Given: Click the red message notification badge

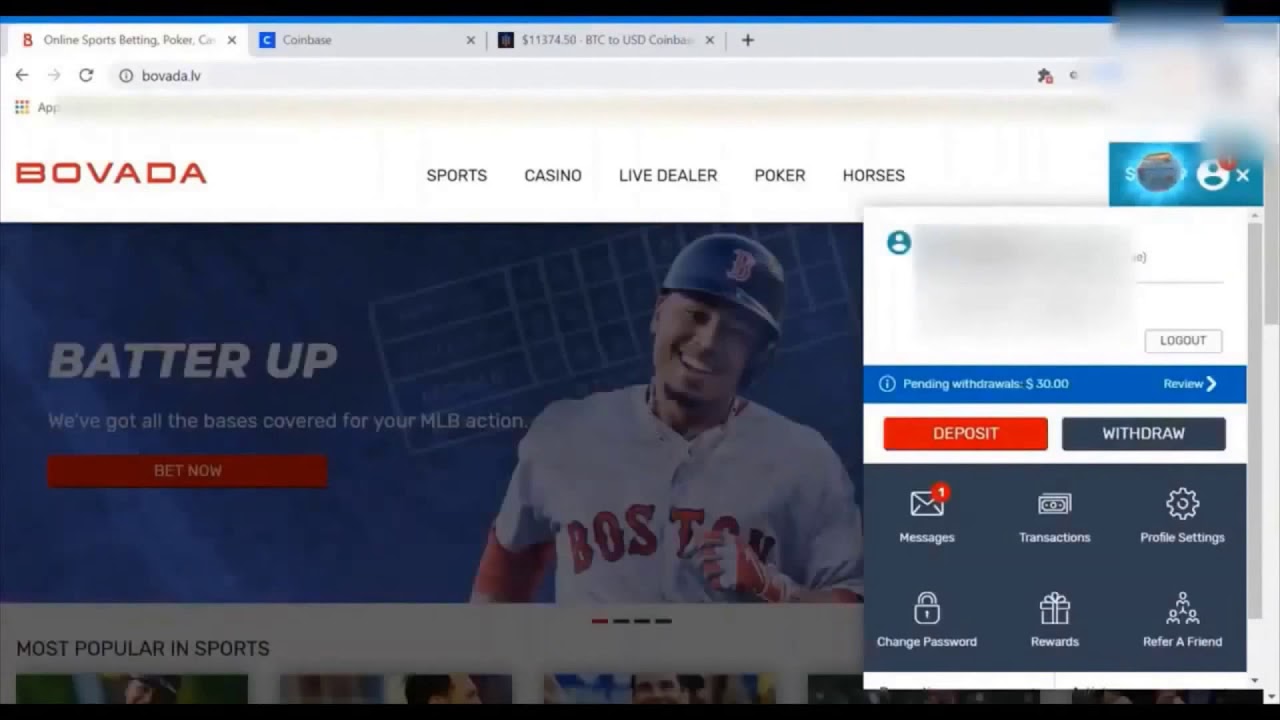Looking at the screenshot, I should coord(941,492).
